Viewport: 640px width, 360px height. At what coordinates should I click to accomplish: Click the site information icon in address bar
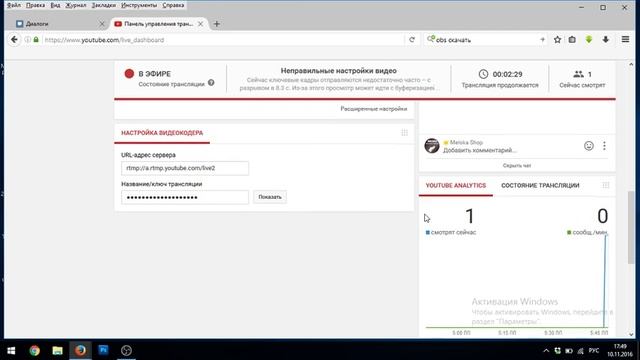(x=27, y=40)
